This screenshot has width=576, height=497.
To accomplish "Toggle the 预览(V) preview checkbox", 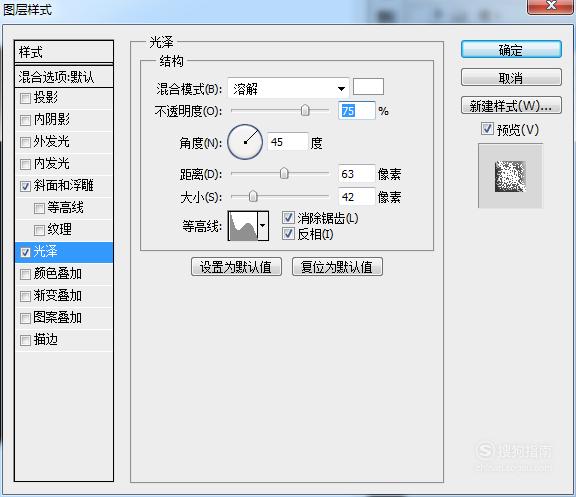I will (487, 129).
